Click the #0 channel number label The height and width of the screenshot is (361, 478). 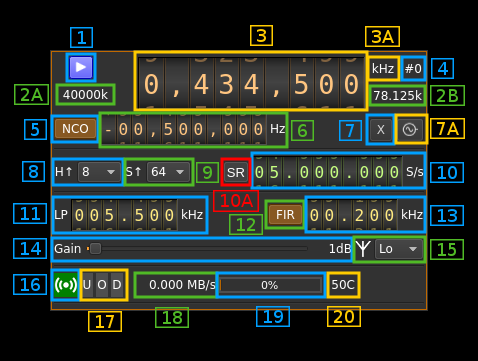pyautogui.click(x=413, y=69)
